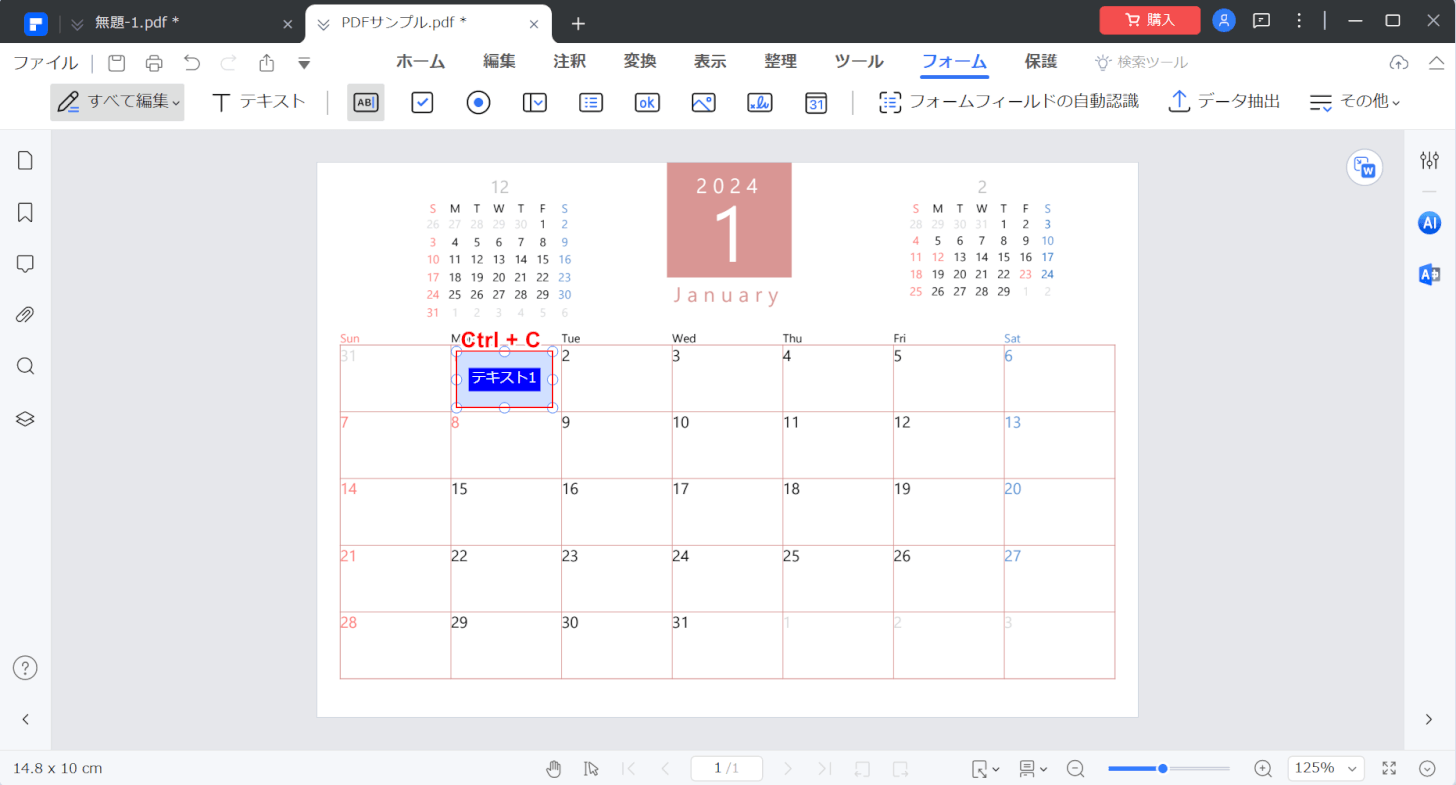Adjust the zoom slider handle
1456x785 pixels.
1162,768
